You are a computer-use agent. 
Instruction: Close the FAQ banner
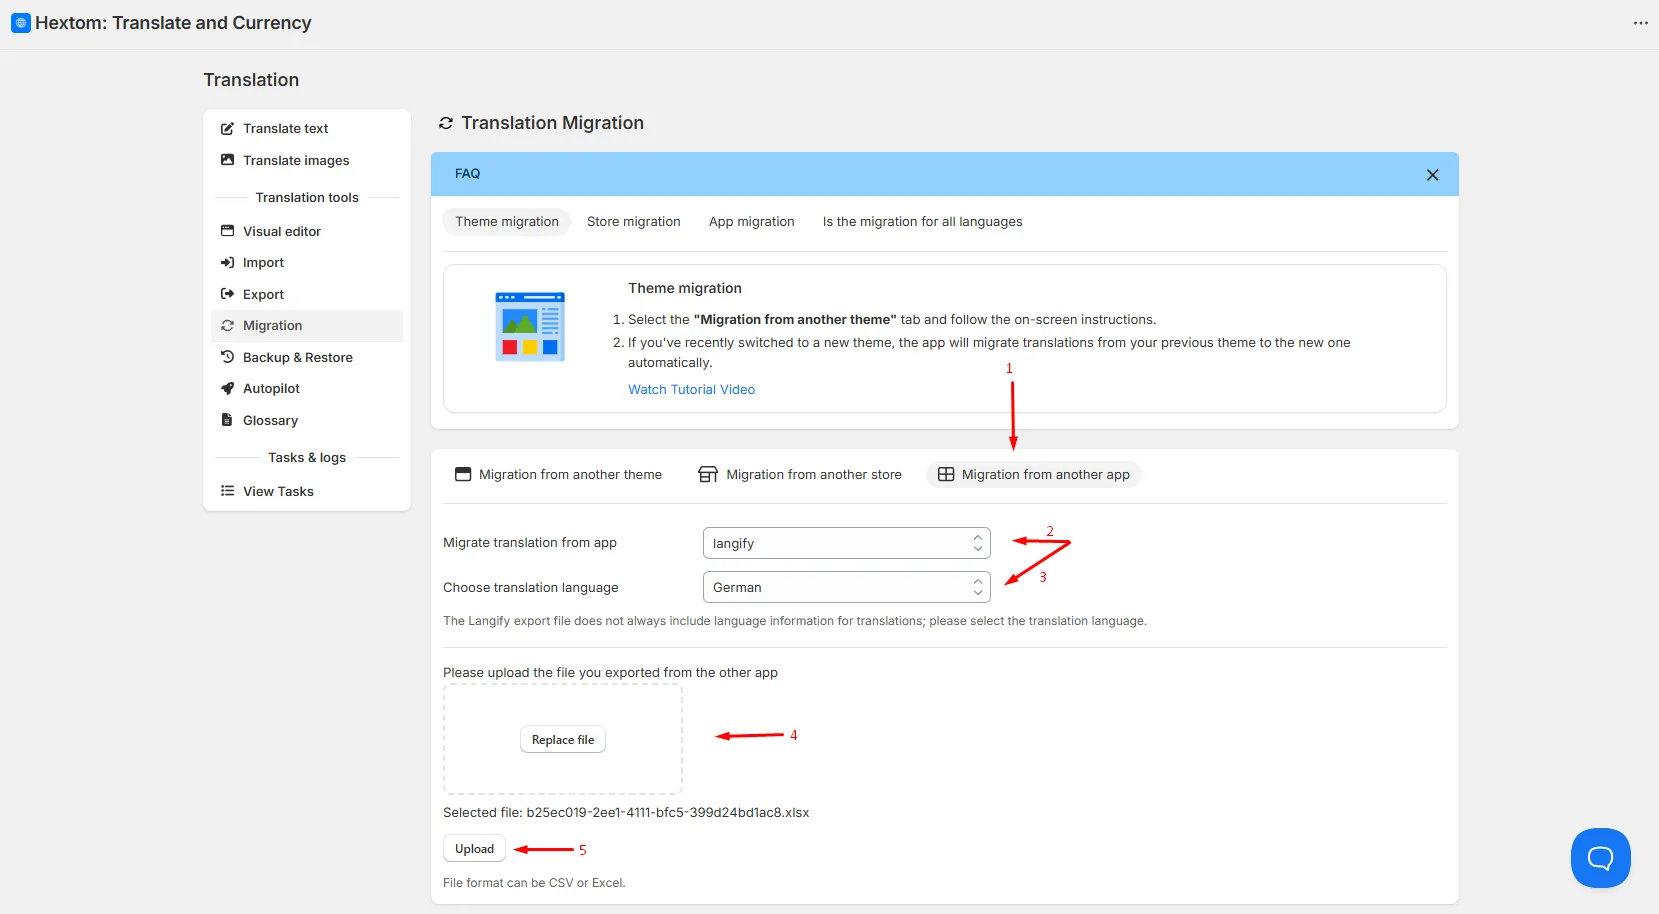[1432, 175]
